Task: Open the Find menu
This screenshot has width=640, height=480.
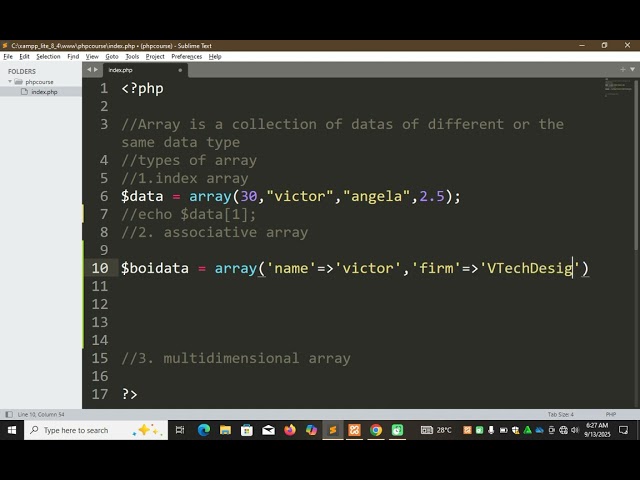Action: click(x=73, y=56)
